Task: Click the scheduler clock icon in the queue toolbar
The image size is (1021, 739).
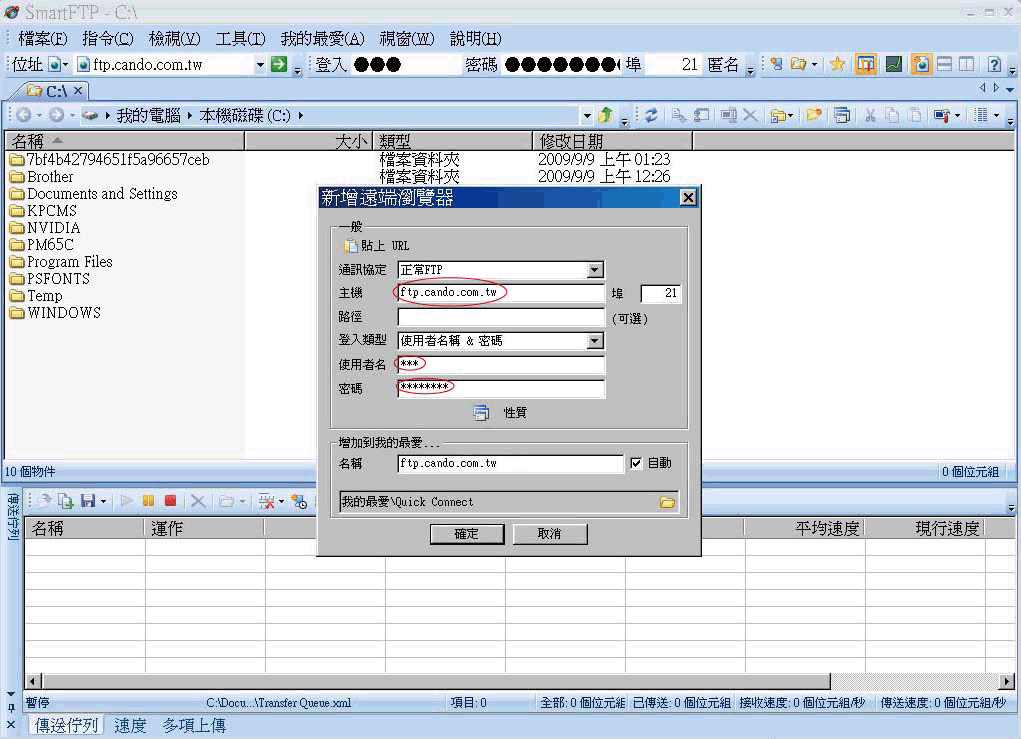Action: click(x=299, y=501)
